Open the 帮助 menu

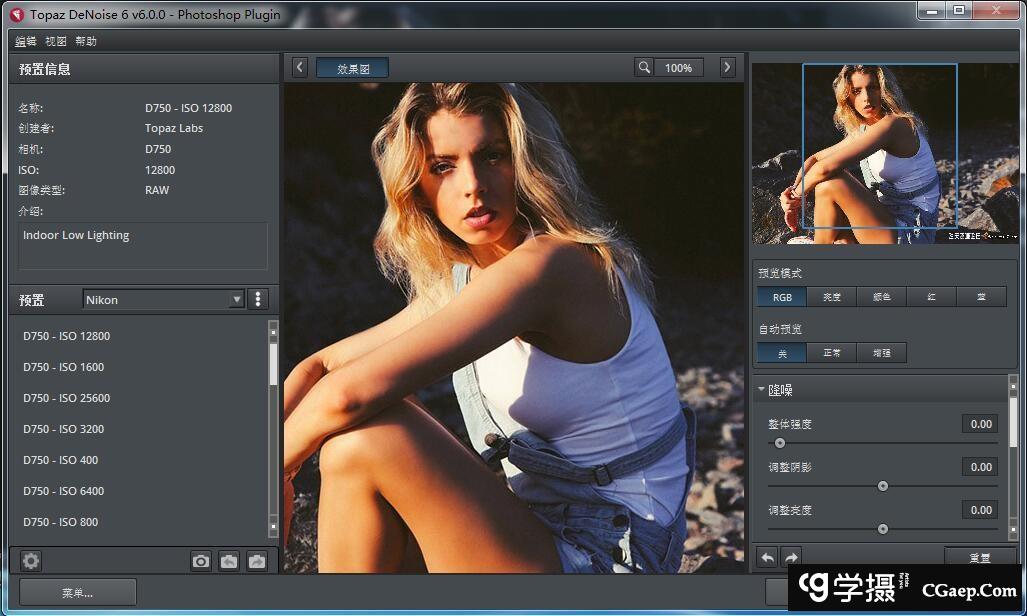(x=86, y=41)
